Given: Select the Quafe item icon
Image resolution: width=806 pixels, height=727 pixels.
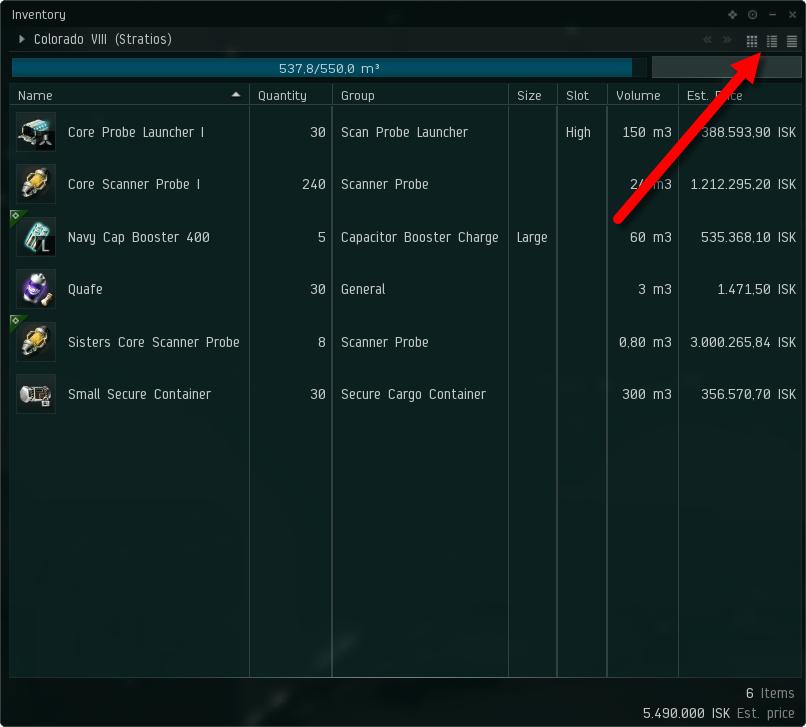Looking at the screenshot, I should [x=35, y=290].
